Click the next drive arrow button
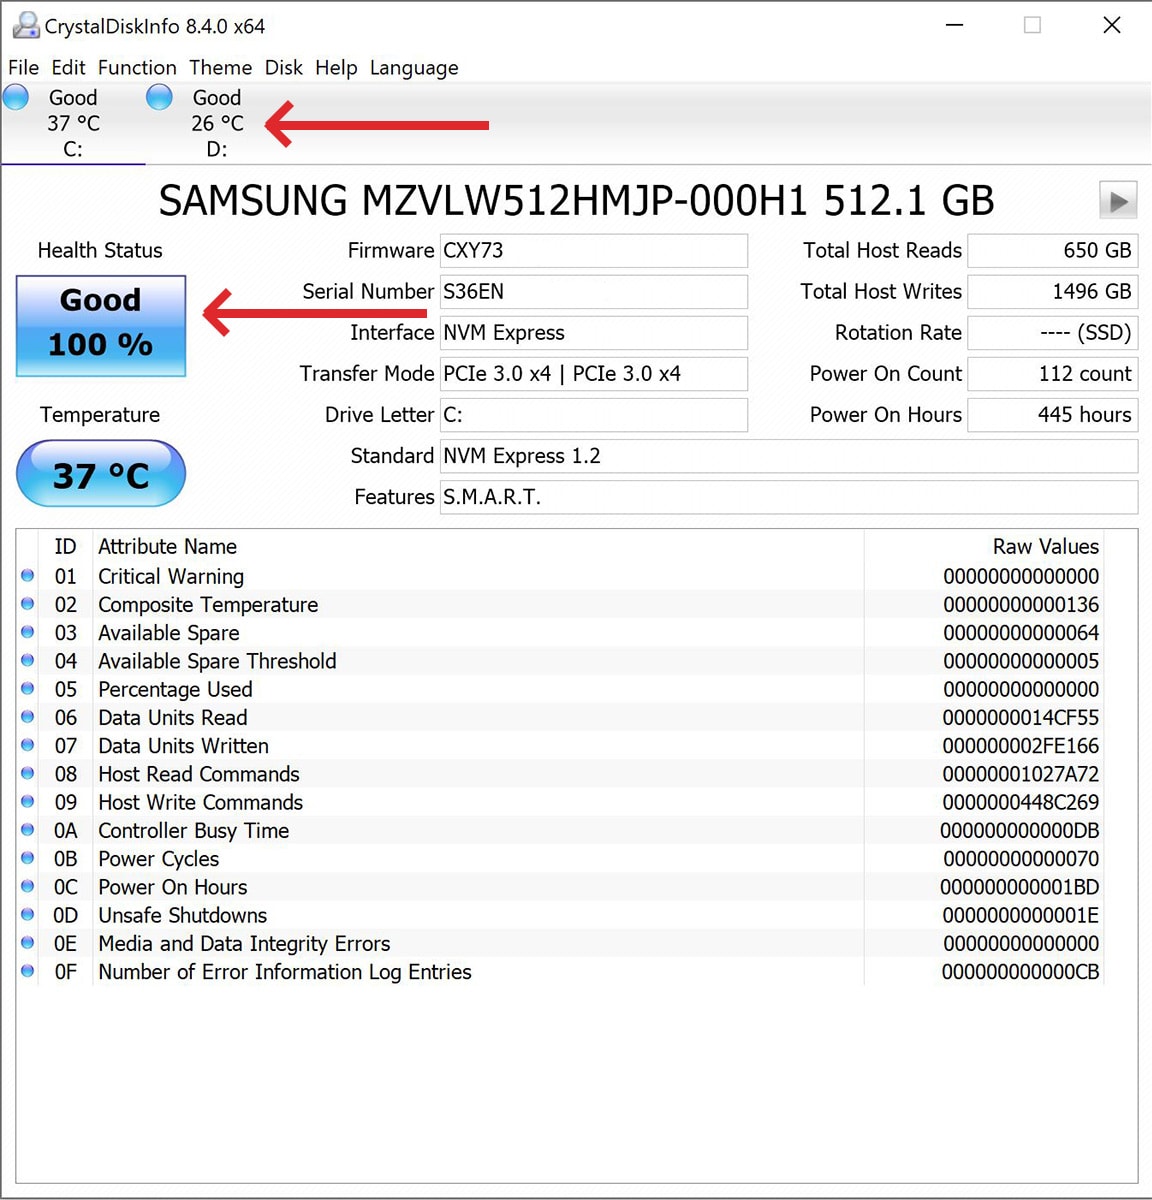 [x=1118, y=201]
